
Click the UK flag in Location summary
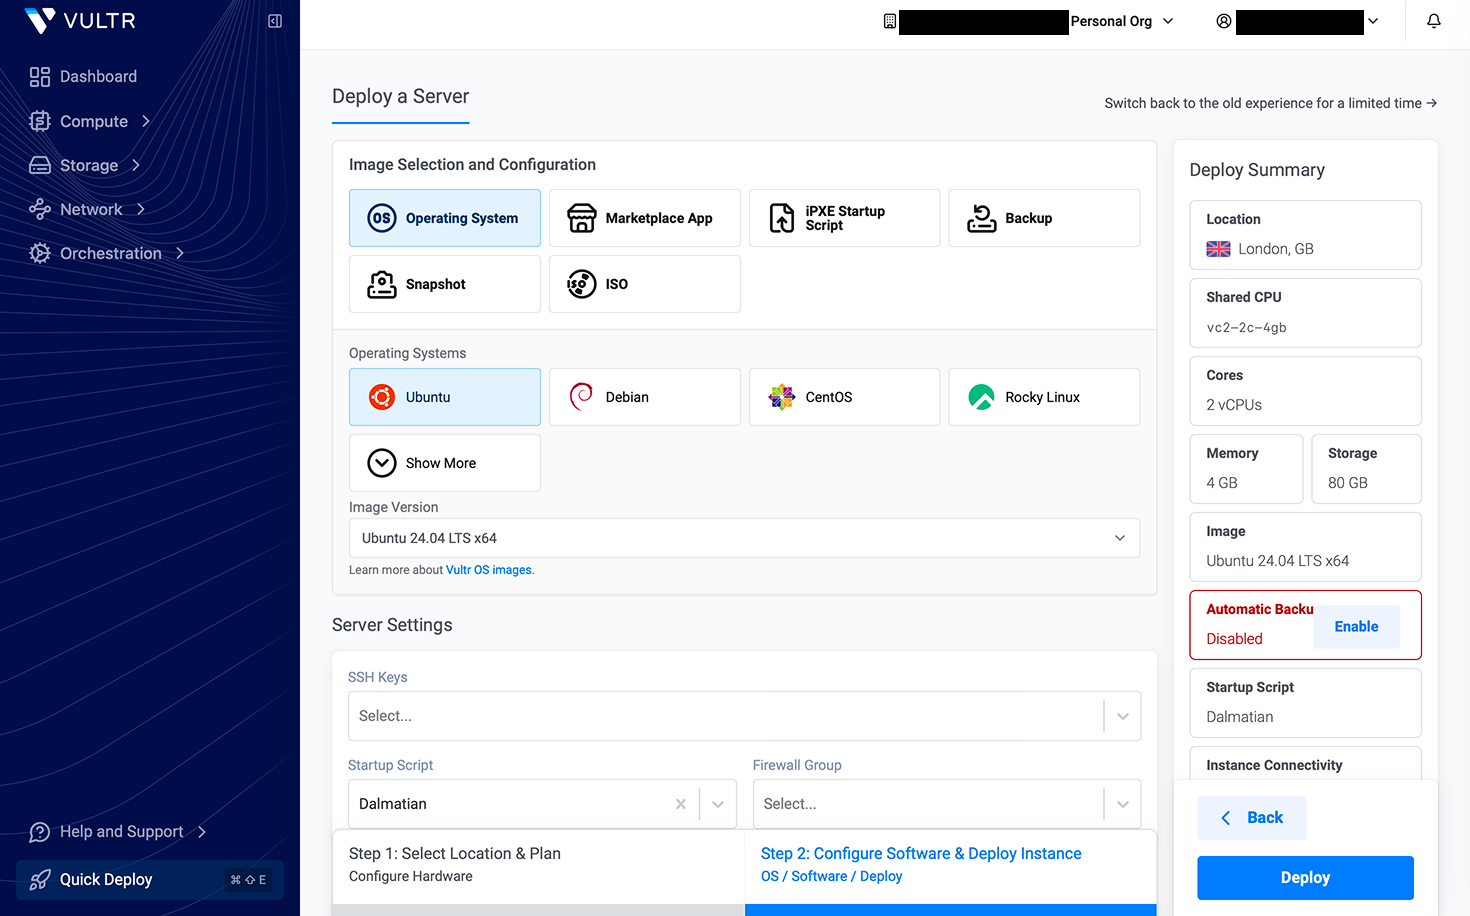(1218, 249)
